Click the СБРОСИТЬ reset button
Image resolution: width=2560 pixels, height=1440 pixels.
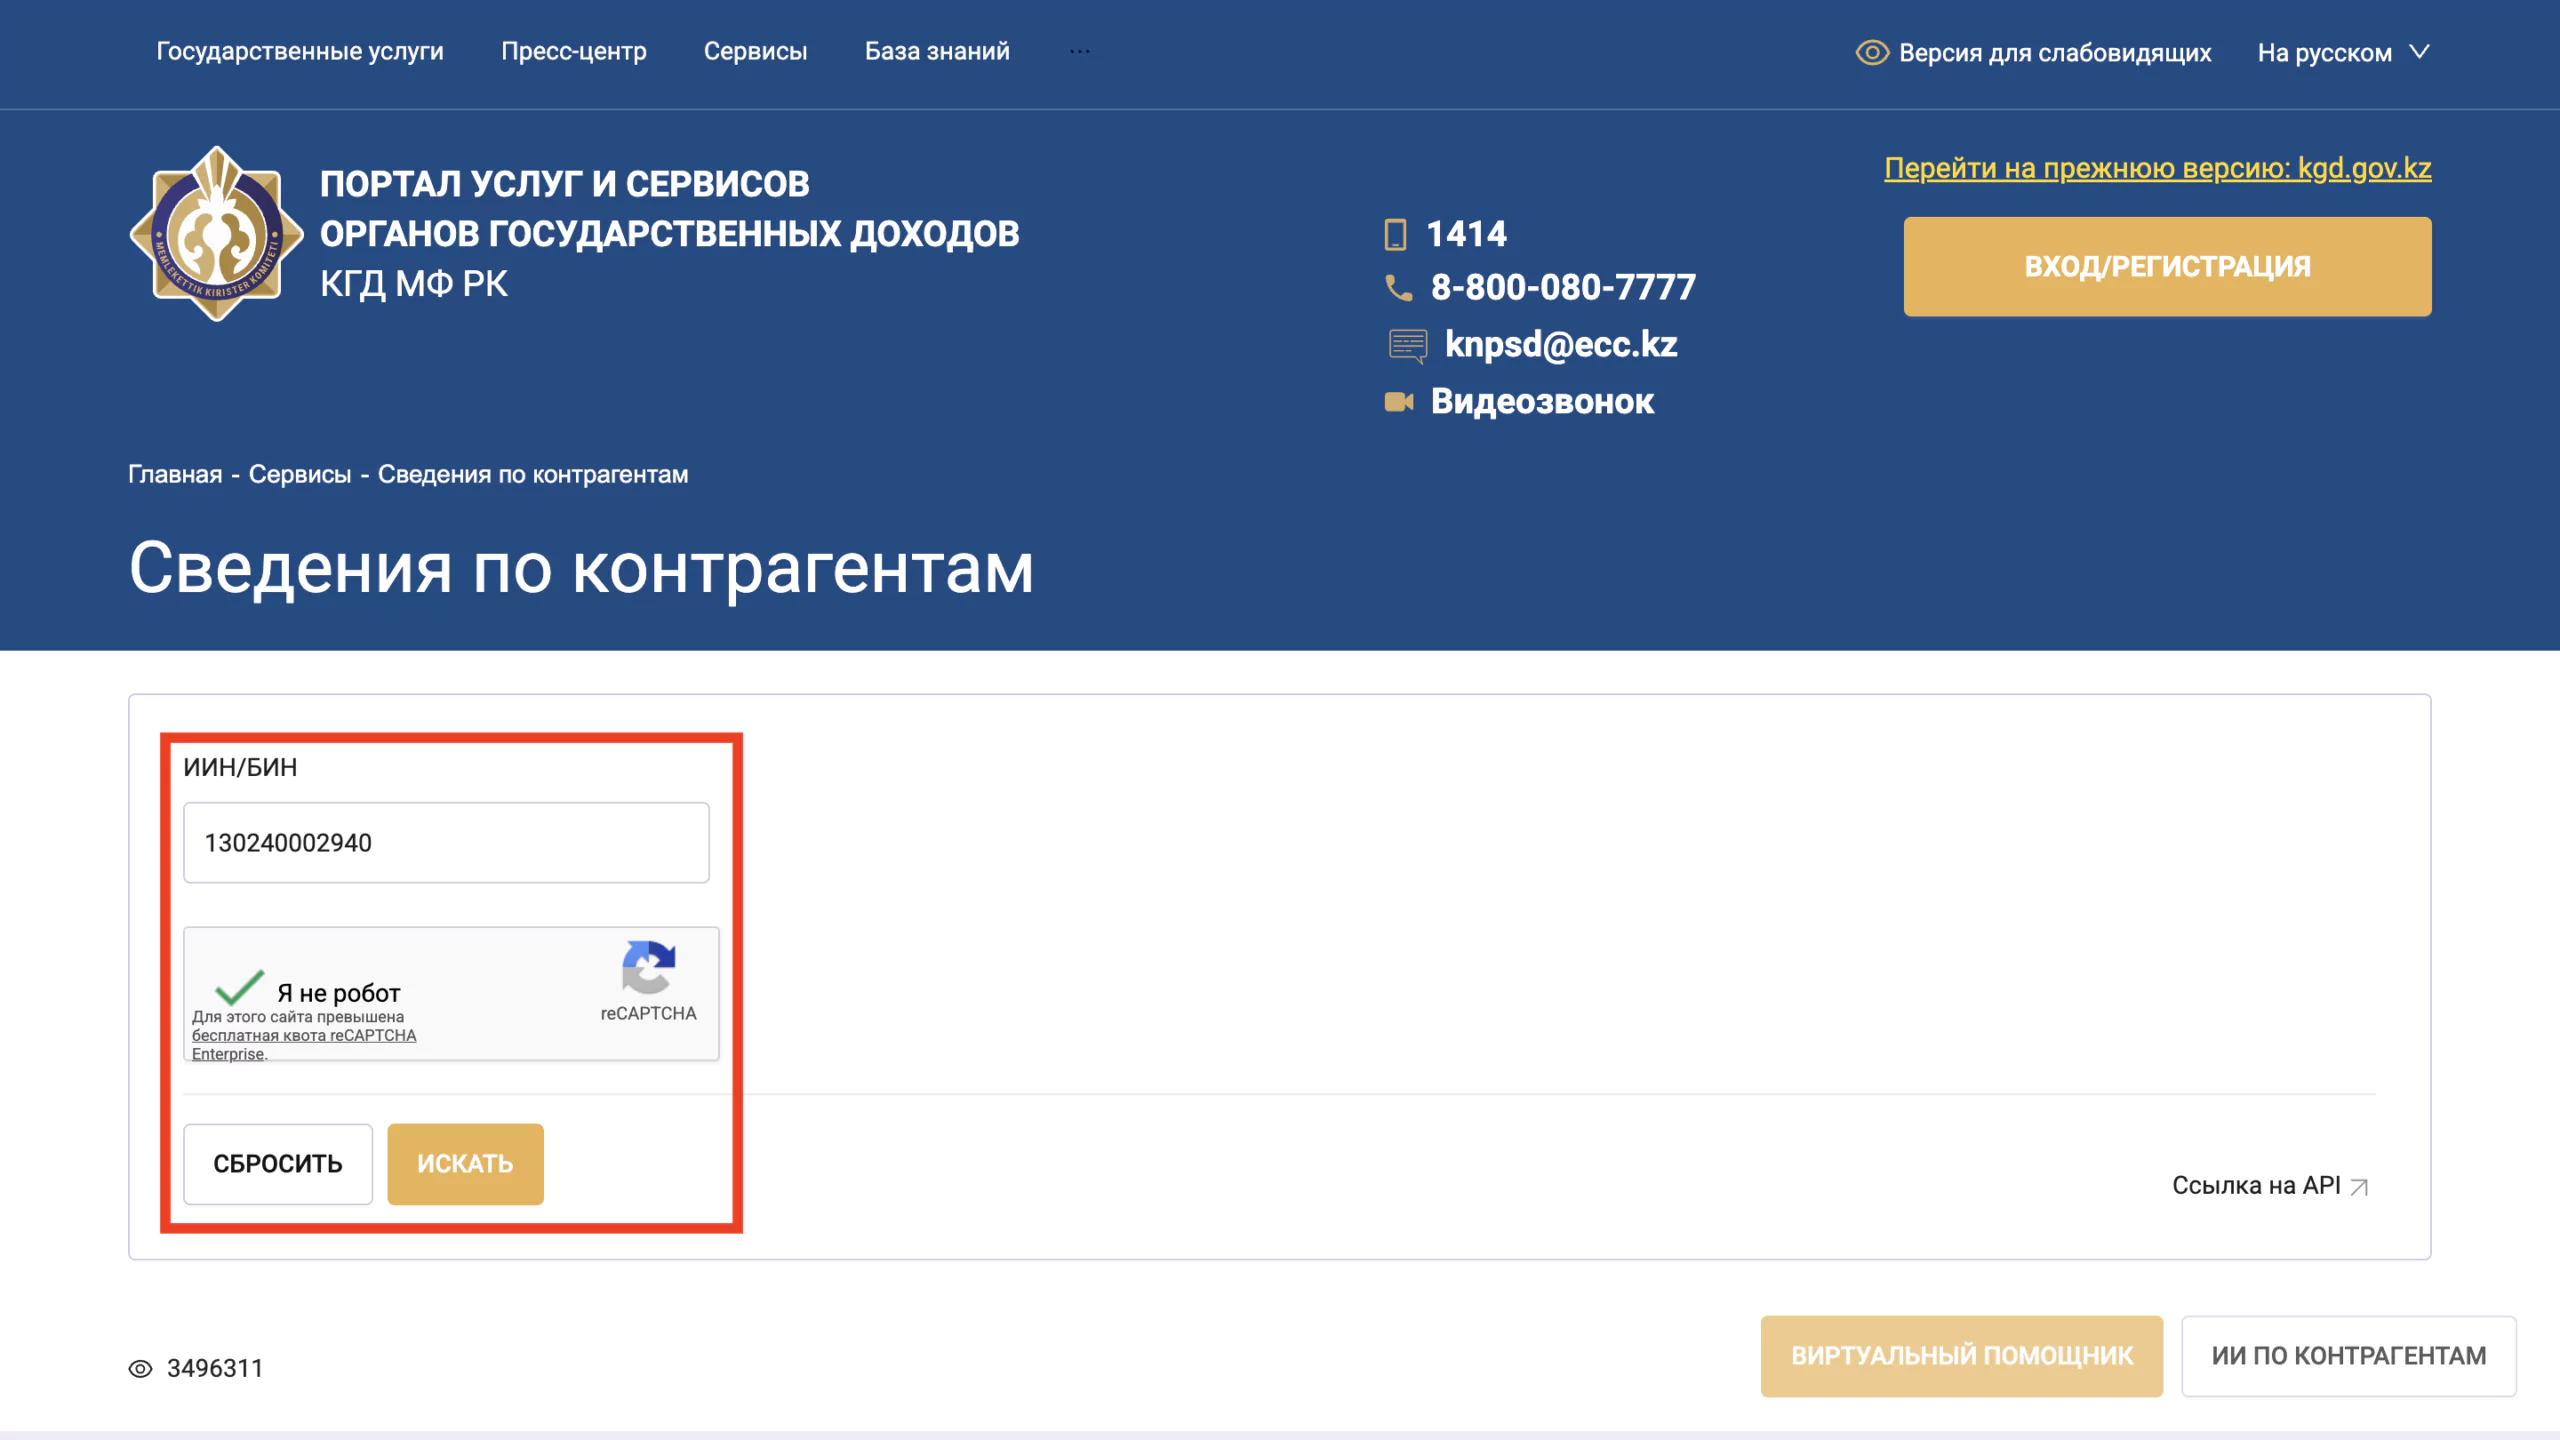(x=278, y=1164)
